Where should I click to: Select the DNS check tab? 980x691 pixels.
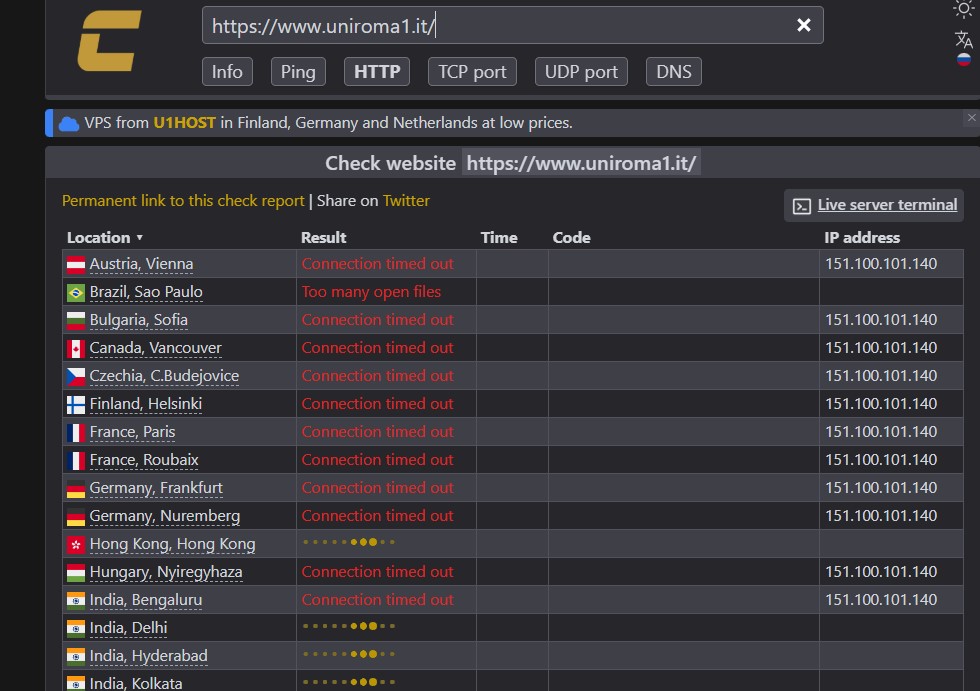[x=673, y=71]
